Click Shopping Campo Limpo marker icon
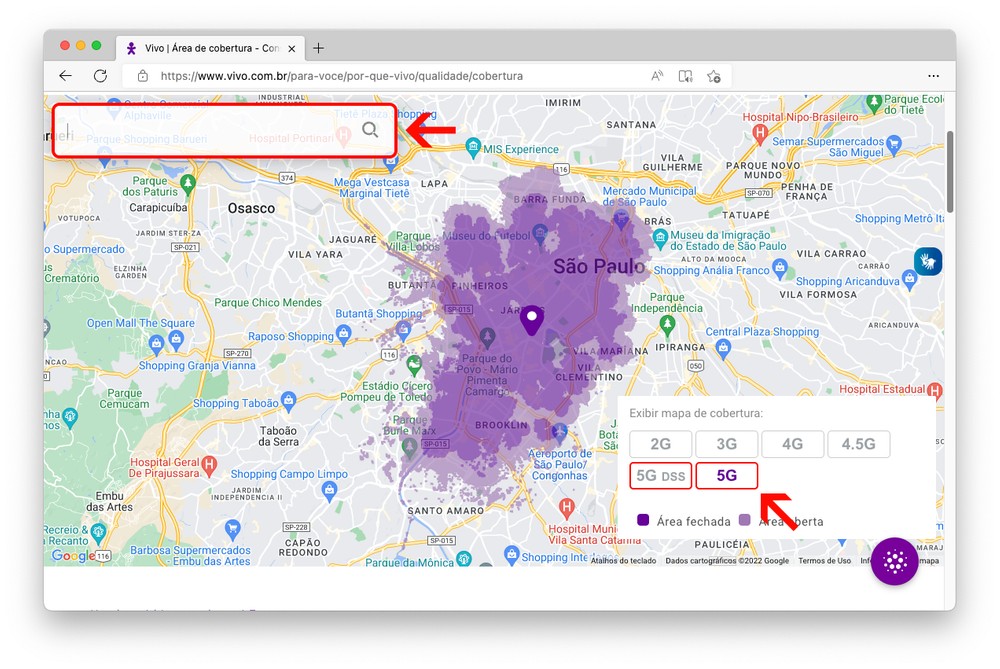 pyautogui.click(x=329, y=490)
